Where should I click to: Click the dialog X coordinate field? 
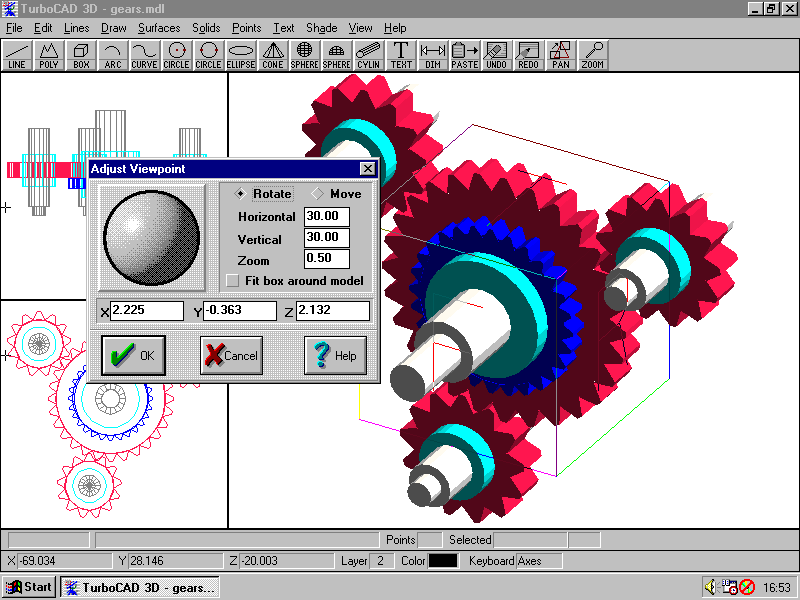tap(146, 311)
